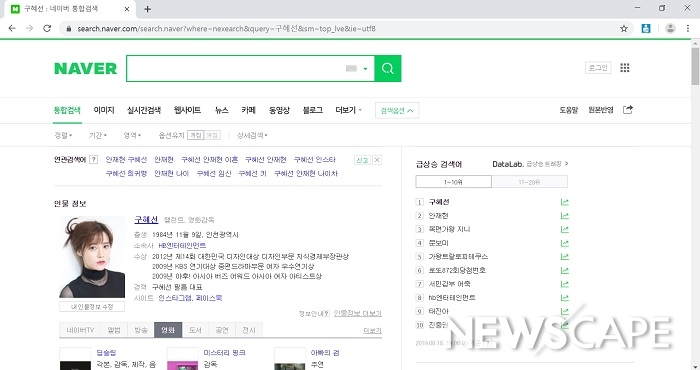Click trending keyword 서민갑부 어죽
Image resolution: width=700 pixels, height=370 pixels.
[x=449, y=284]
